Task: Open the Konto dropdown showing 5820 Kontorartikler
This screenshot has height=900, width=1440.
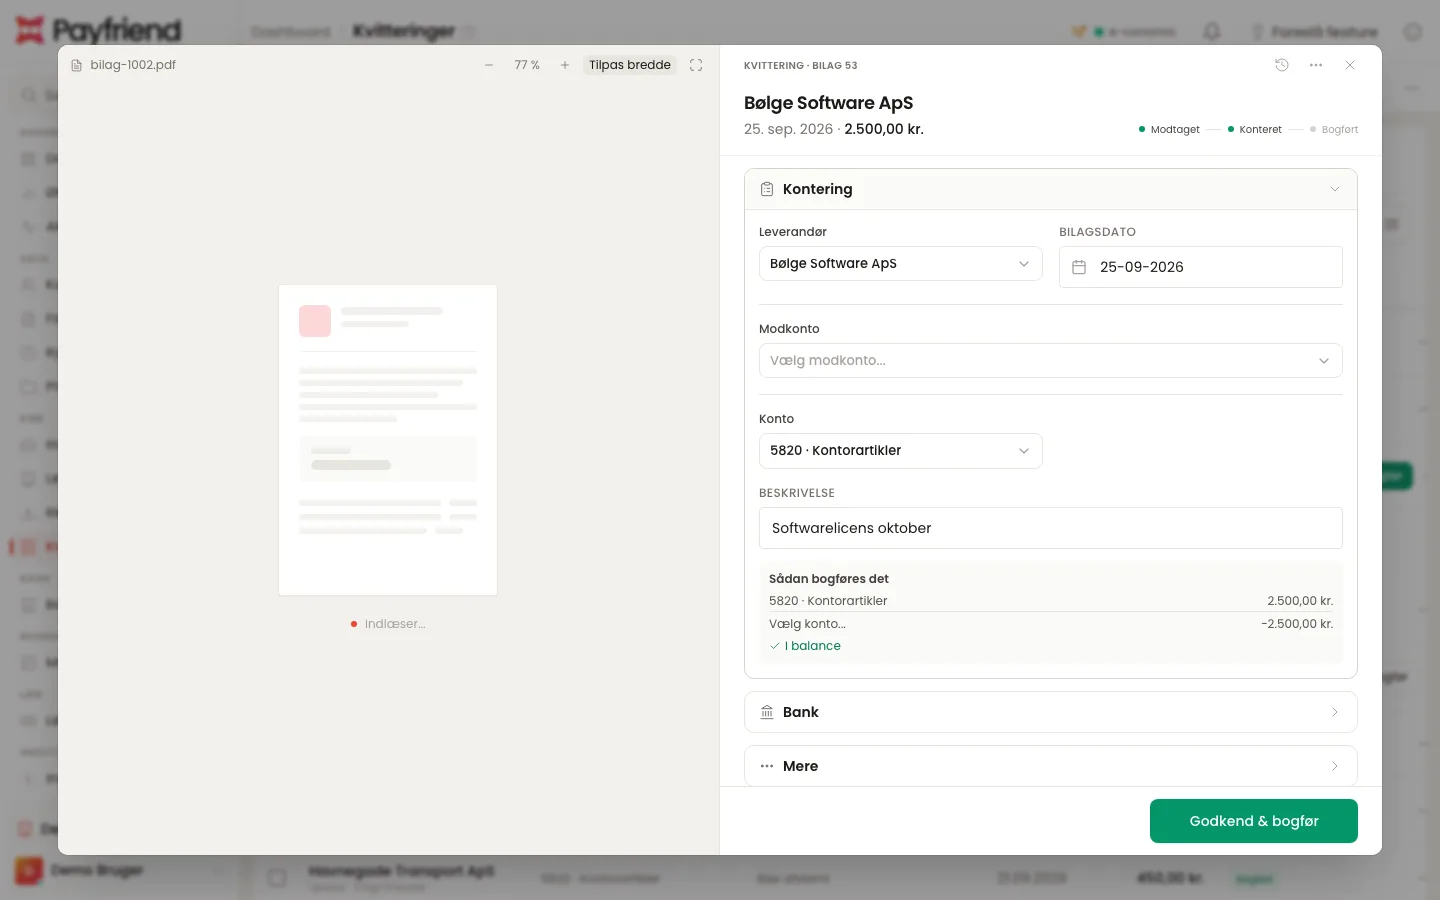Action: 900,451
